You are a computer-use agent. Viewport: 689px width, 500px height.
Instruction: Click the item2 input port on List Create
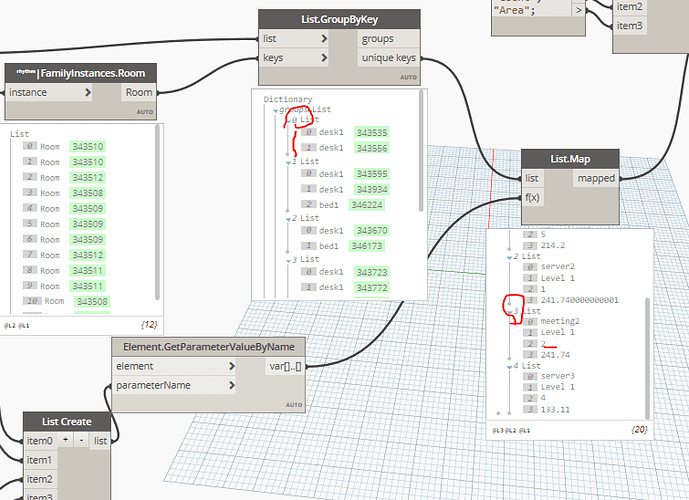click(40, 479)
